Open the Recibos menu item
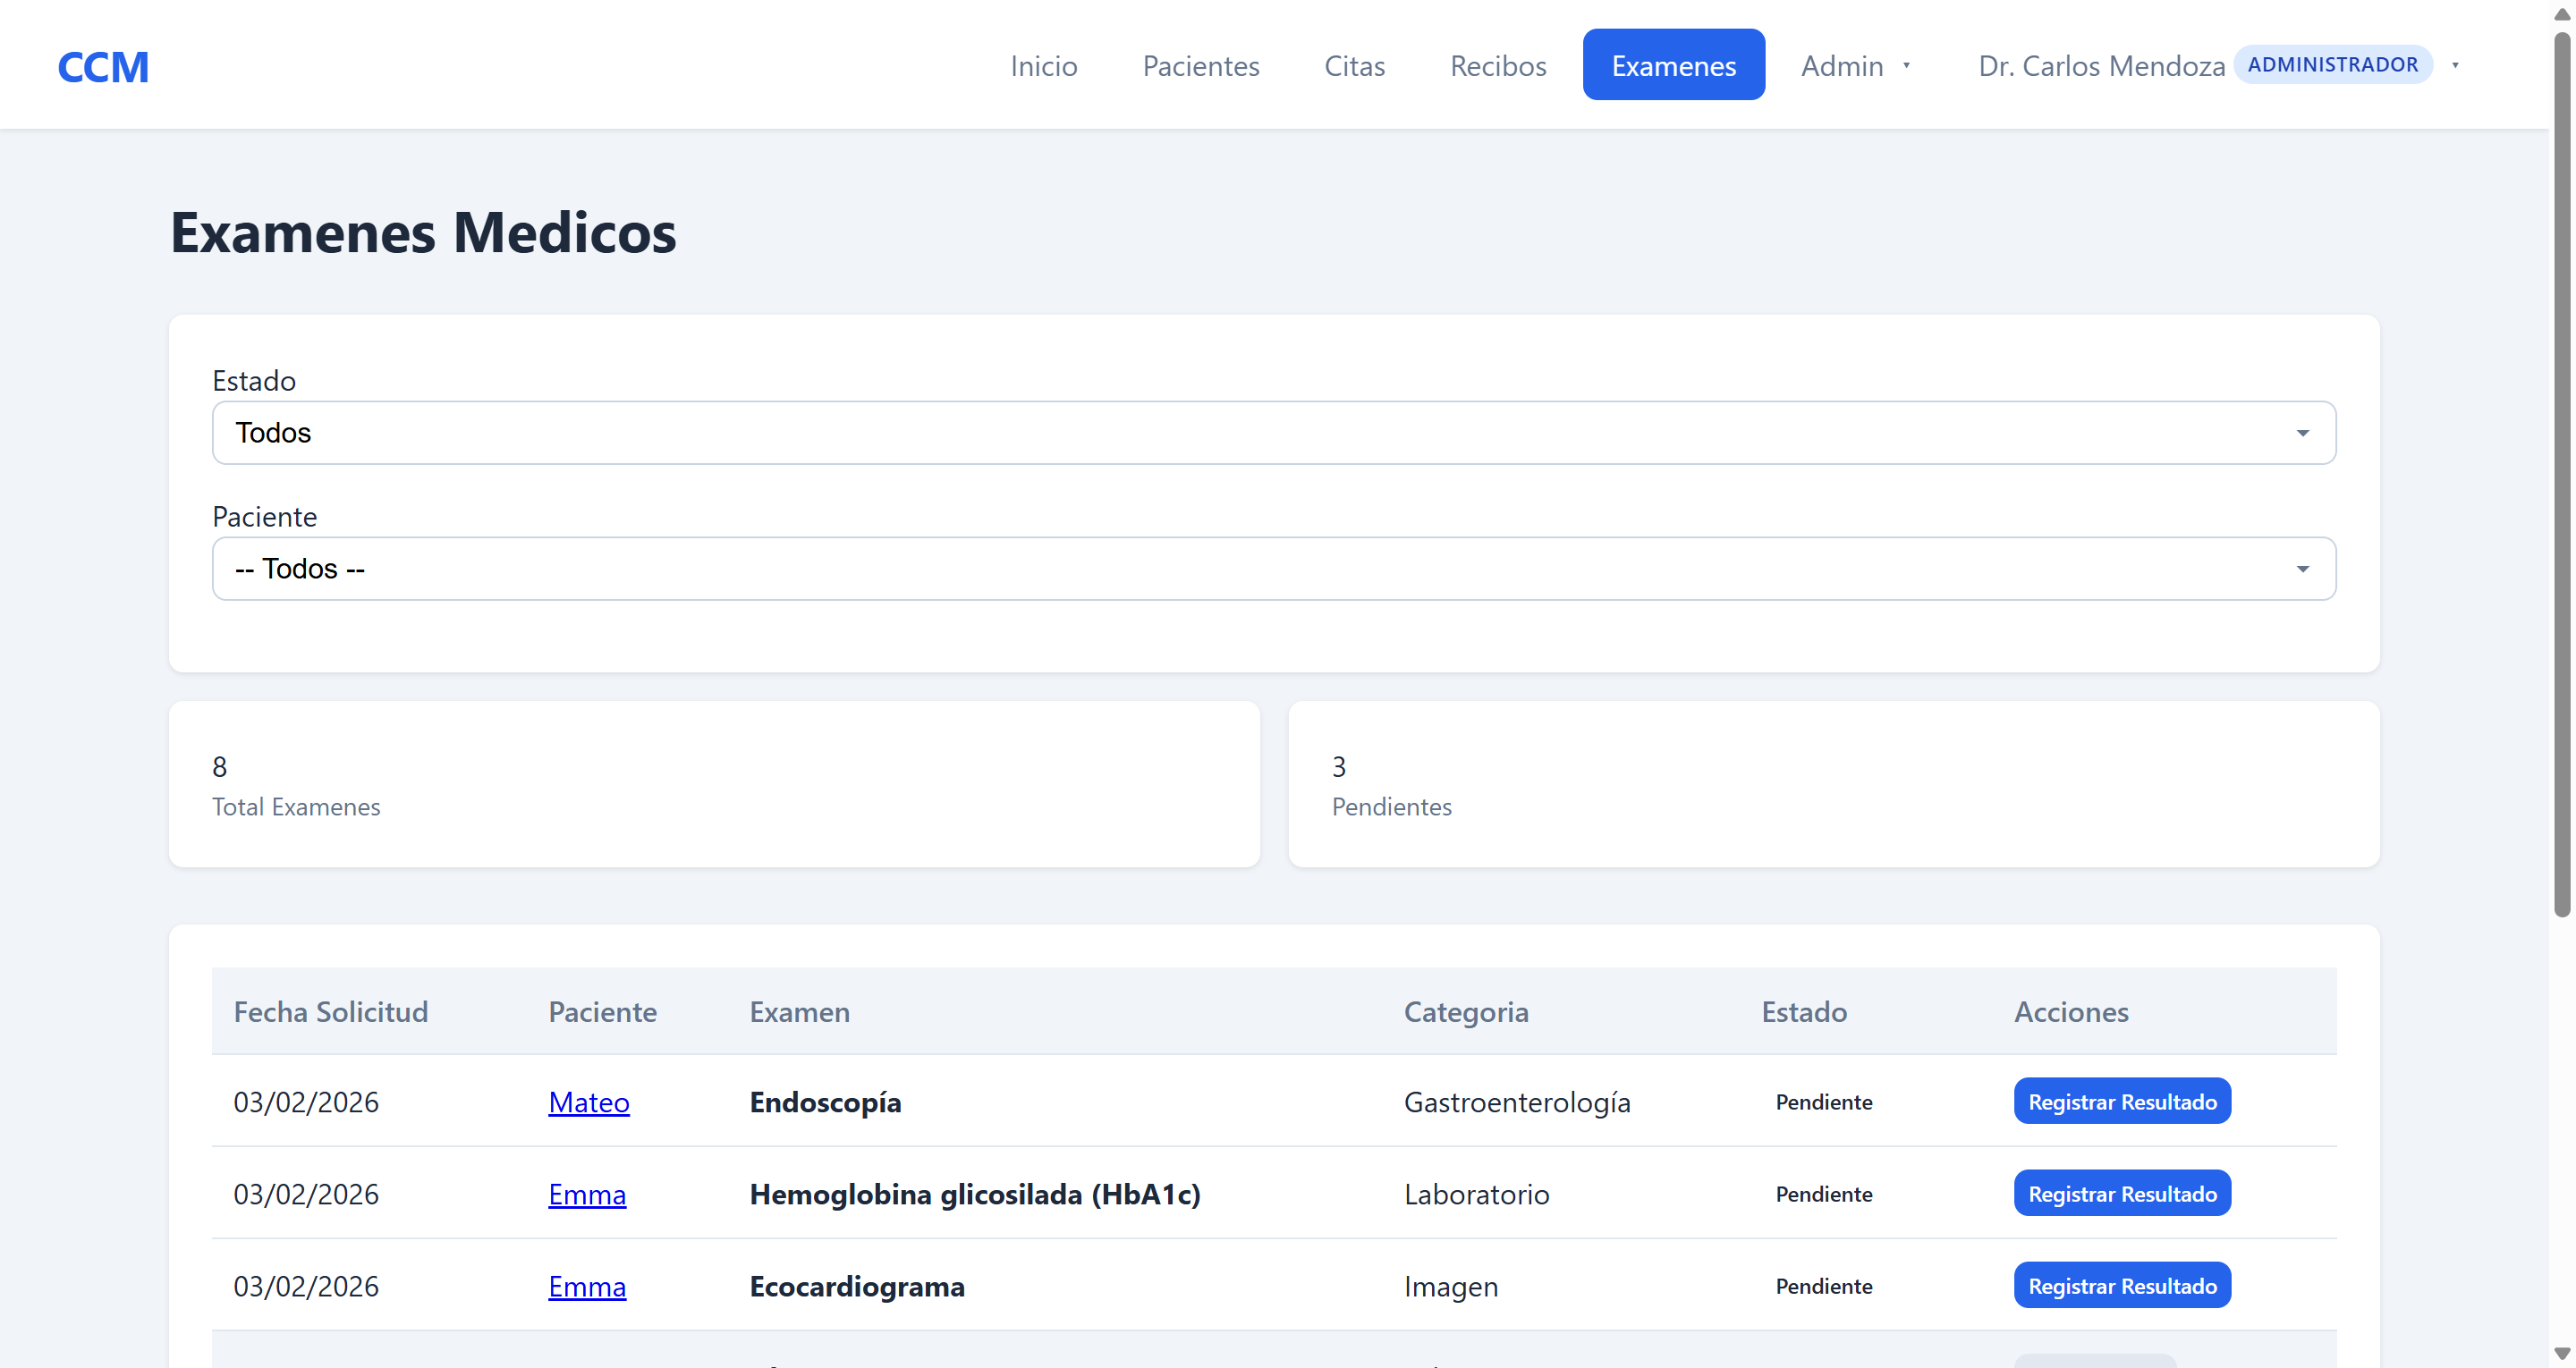 (1497, 66)
